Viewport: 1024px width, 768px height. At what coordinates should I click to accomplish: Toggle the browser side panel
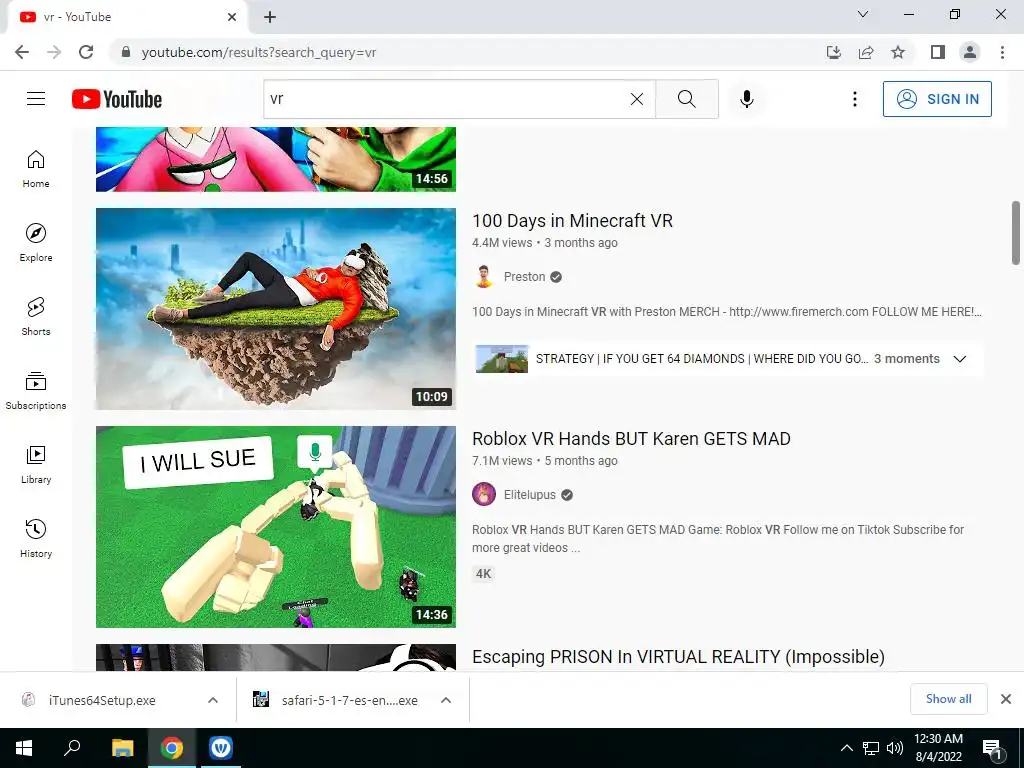pyautogui.click(x=938, y=52)
